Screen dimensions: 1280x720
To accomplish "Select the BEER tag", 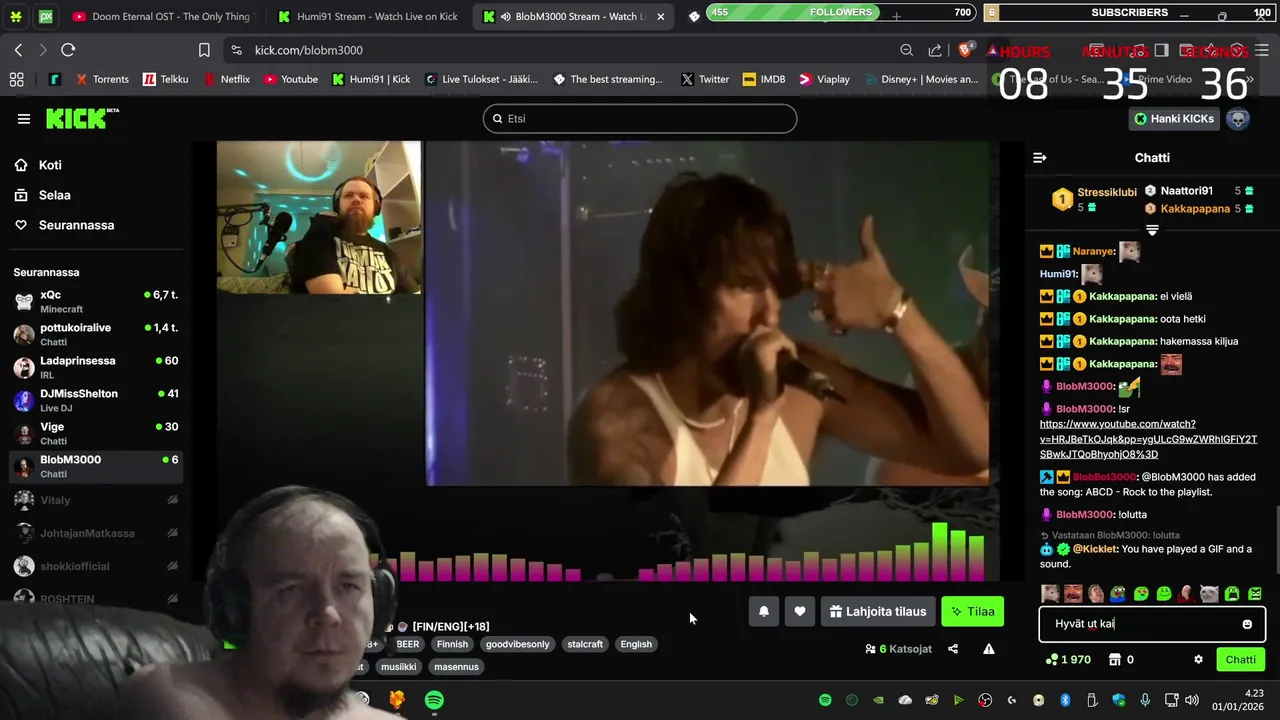I will point(408,645).
